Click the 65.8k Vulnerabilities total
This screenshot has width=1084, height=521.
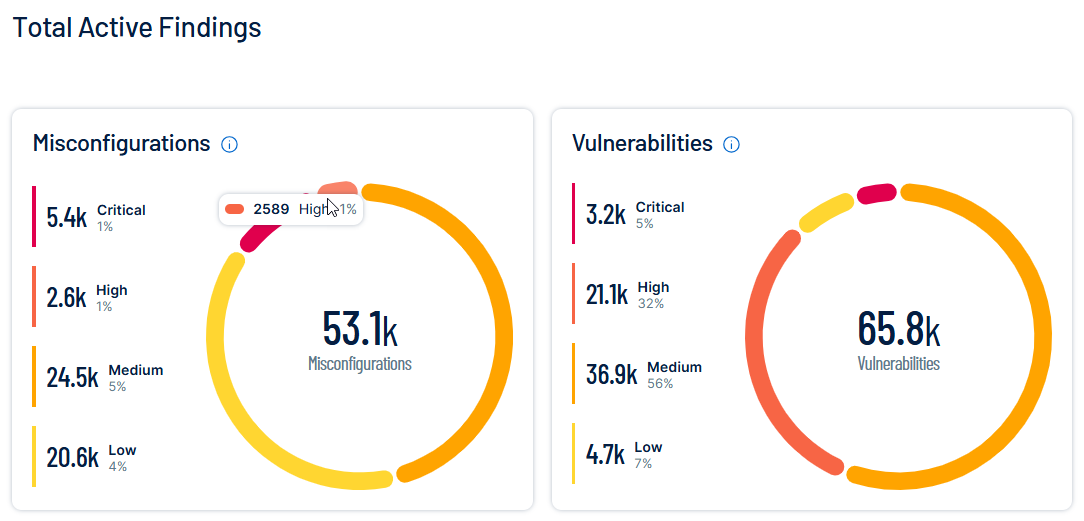coord(898,329)
